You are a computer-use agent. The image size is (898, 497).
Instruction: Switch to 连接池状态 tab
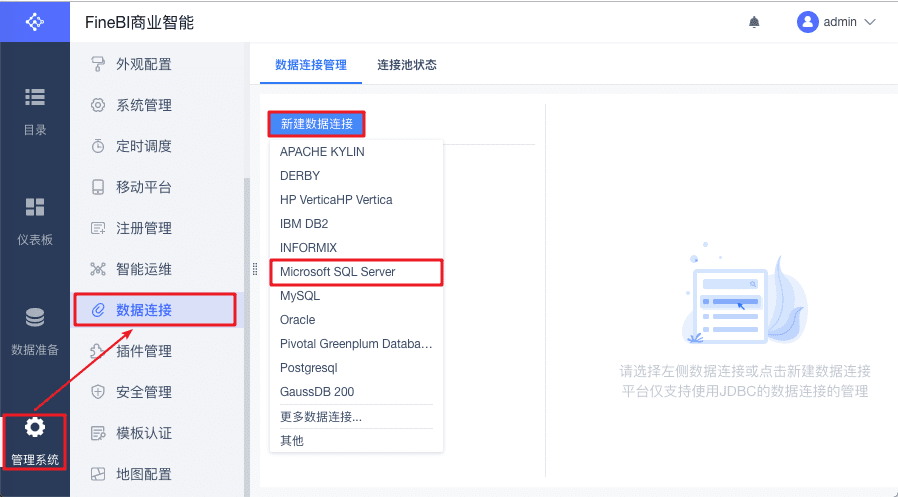[x=407, y=65]
